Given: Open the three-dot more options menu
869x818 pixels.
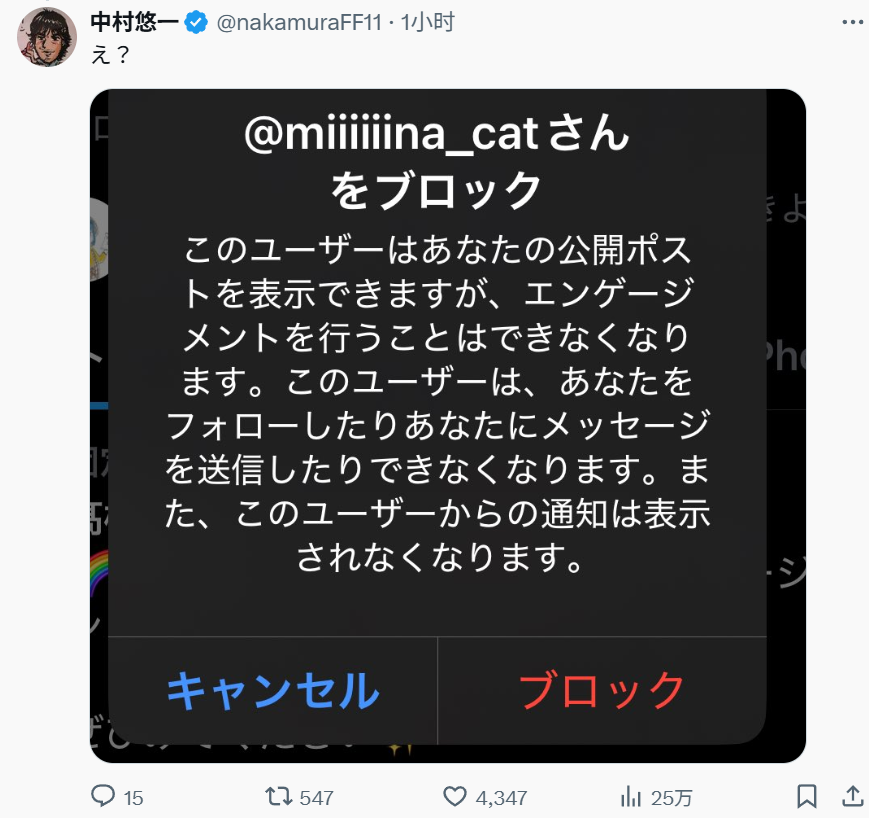Looking at the screenshot, I should (x=852, y=22).
